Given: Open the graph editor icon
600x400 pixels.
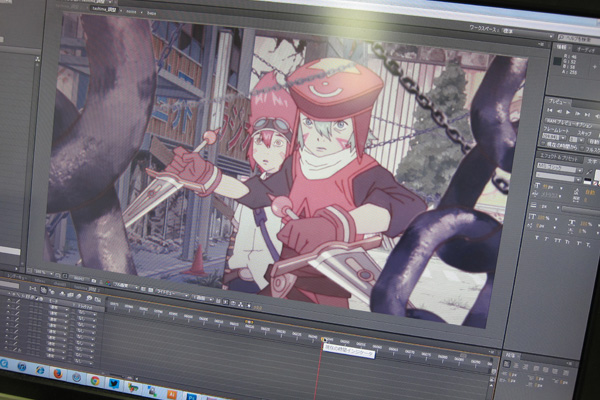Looking at the screenshot, I should tap(98, 300).
